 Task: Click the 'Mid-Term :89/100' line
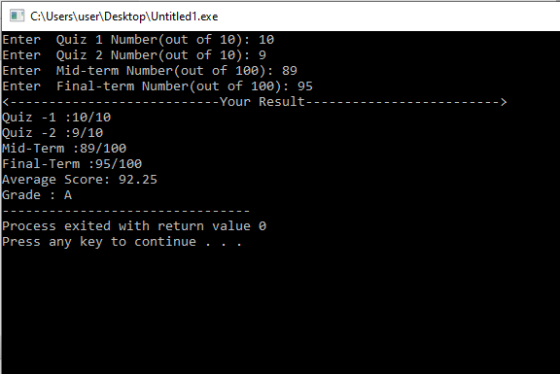(64, 148)
